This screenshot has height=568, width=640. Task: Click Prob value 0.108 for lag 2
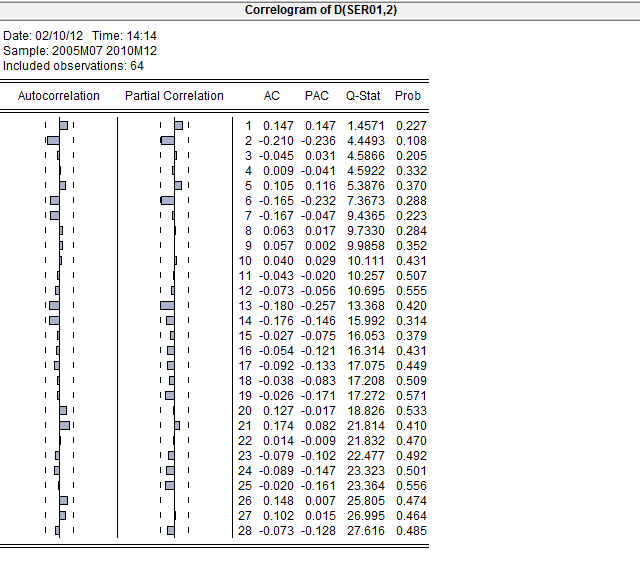408,141
